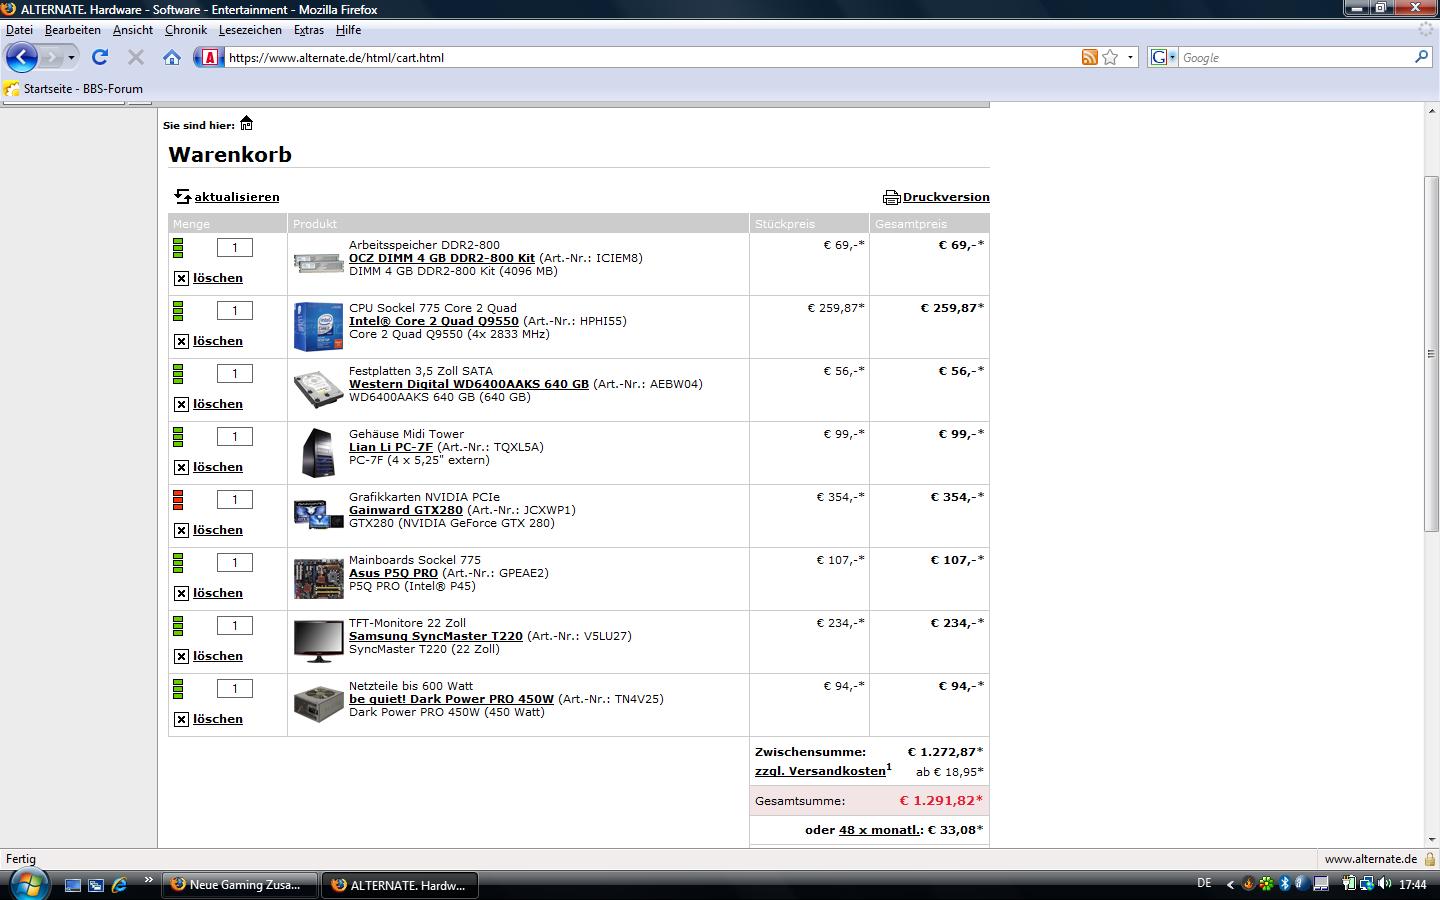Click the quantity field for OCZ DIMM row
Image resolution: width=1440 pixels, height=900 pixels.
235,247
